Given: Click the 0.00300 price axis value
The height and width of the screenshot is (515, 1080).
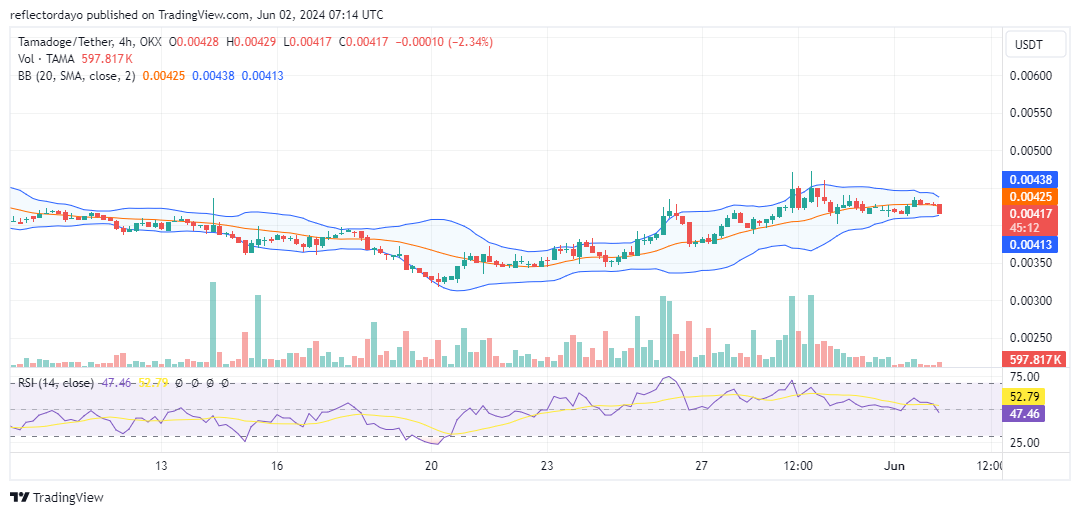Looking at the screenshot, I should tap(1032, 301).
